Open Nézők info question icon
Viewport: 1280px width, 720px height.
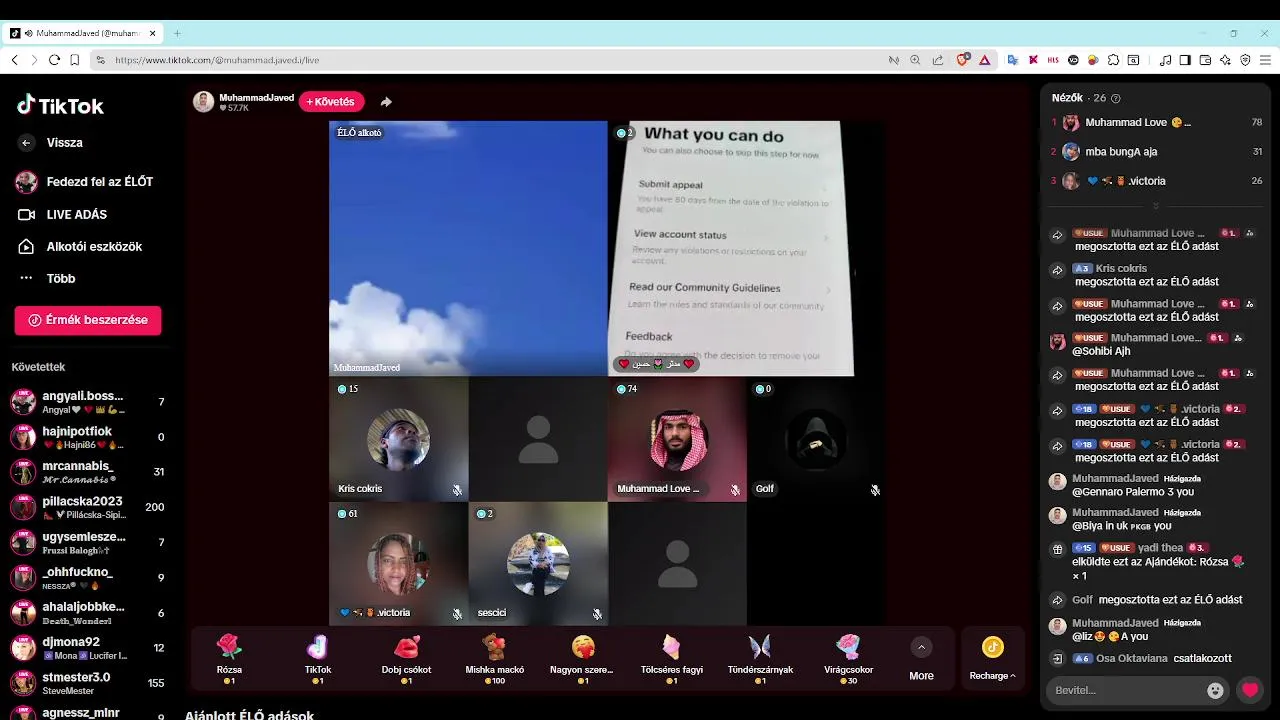point(1116,99)
